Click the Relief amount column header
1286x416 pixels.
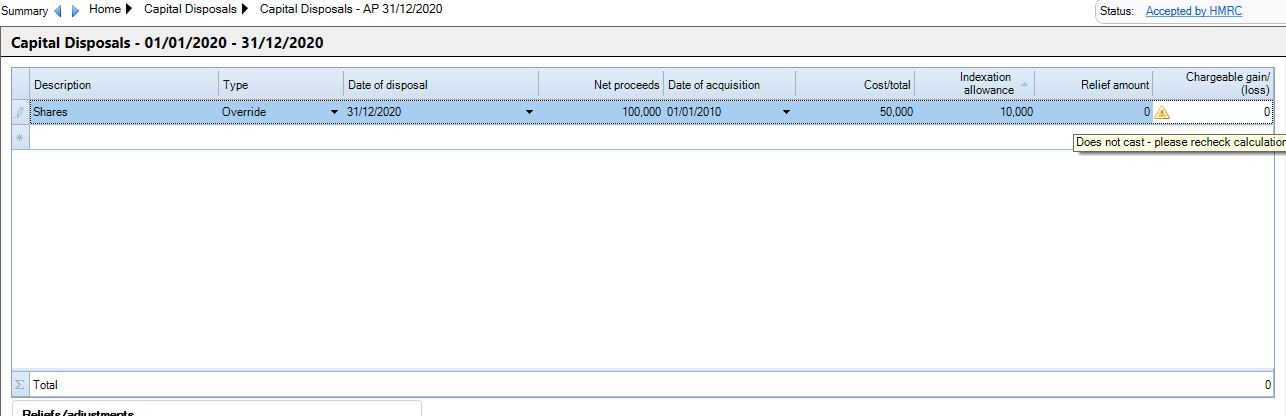point(1093,85)
